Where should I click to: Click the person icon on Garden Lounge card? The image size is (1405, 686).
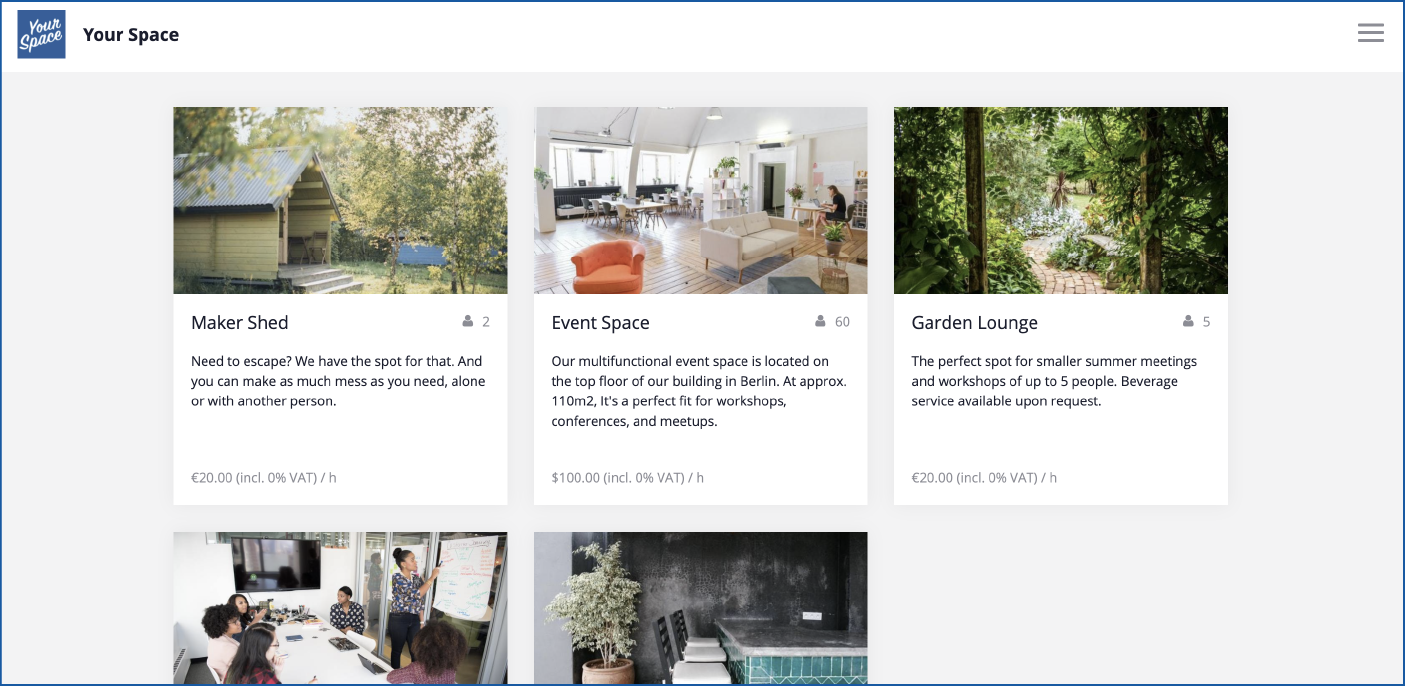(x=1188, y=322)
